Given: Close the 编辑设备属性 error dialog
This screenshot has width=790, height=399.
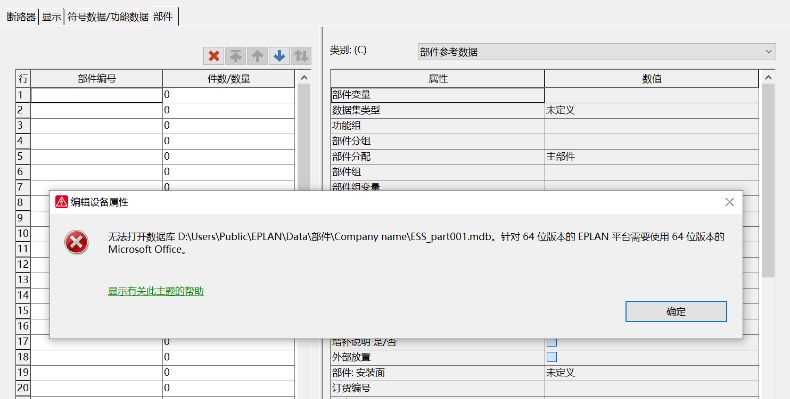Looking at the screenshot, I should pyautogui.click(x=729, y=202).
